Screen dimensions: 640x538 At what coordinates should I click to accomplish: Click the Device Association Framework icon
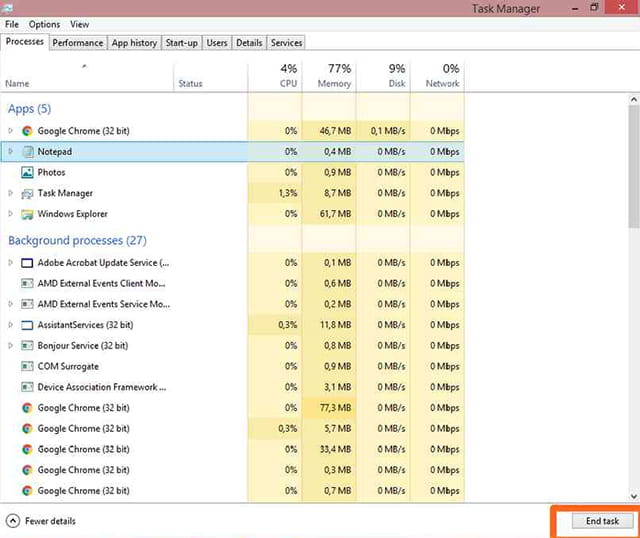[27, 387]
